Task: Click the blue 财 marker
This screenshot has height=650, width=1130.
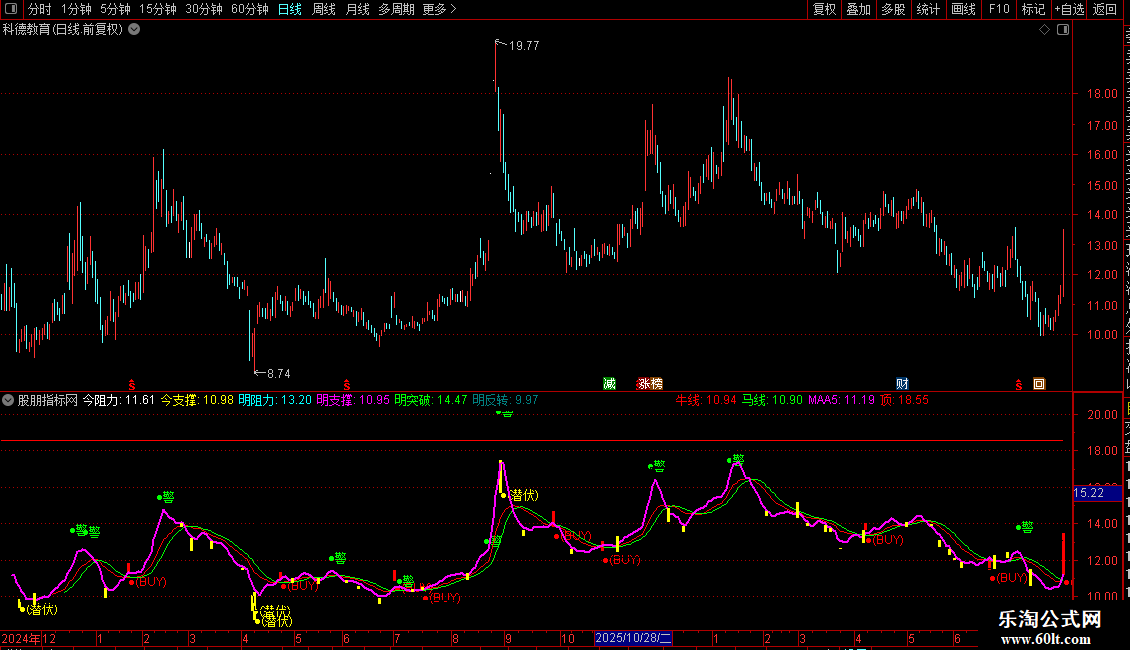Action: click(902, 383)
